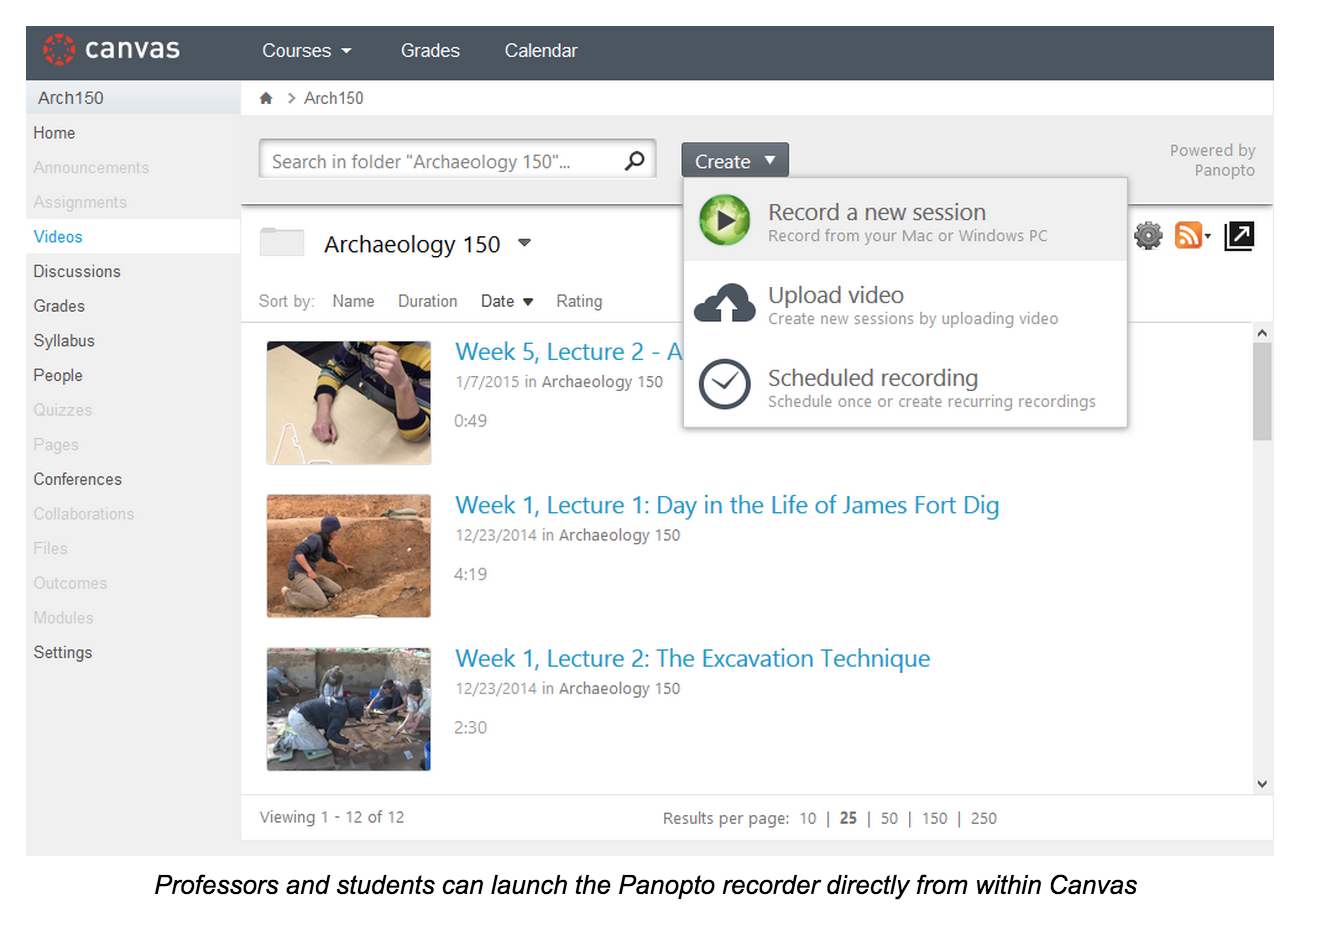Screen dimensions: 1324x930
Task: Open Files in course sidebar
Action: 51,549
